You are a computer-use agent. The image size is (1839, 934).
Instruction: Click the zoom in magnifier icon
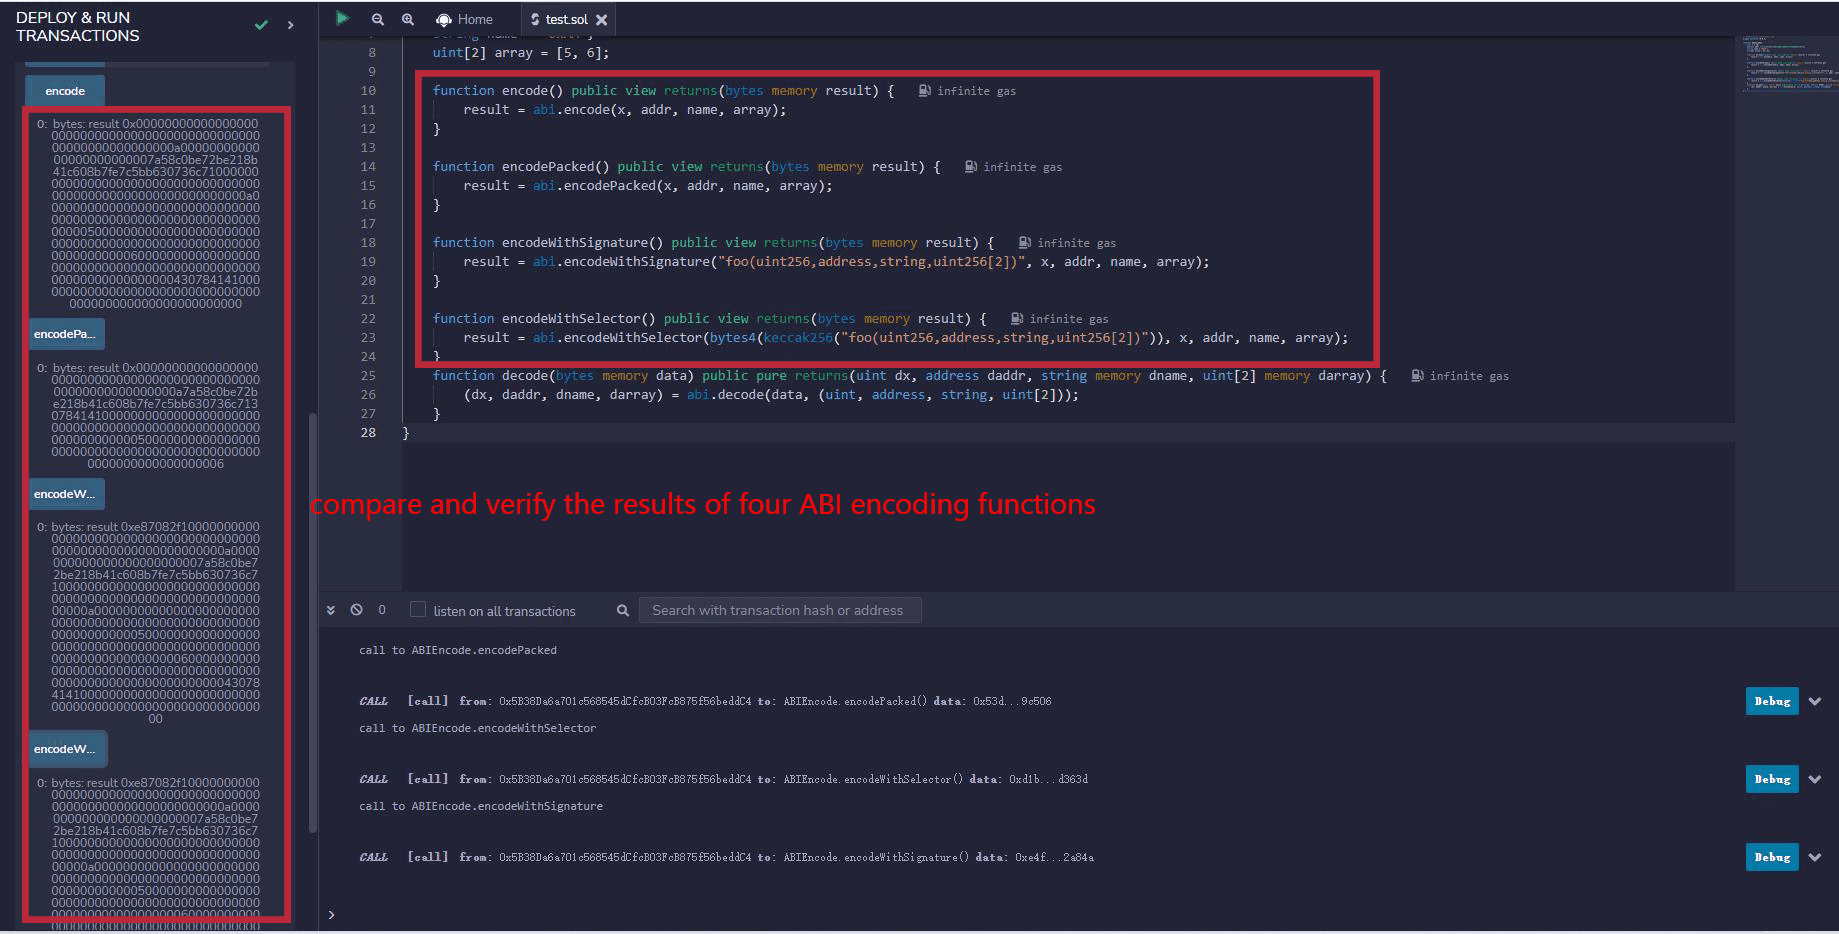coord(408,19)
